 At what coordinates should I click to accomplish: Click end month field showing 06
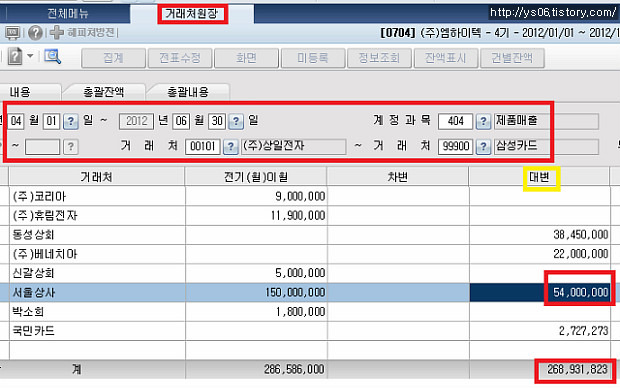click(181, 121)
